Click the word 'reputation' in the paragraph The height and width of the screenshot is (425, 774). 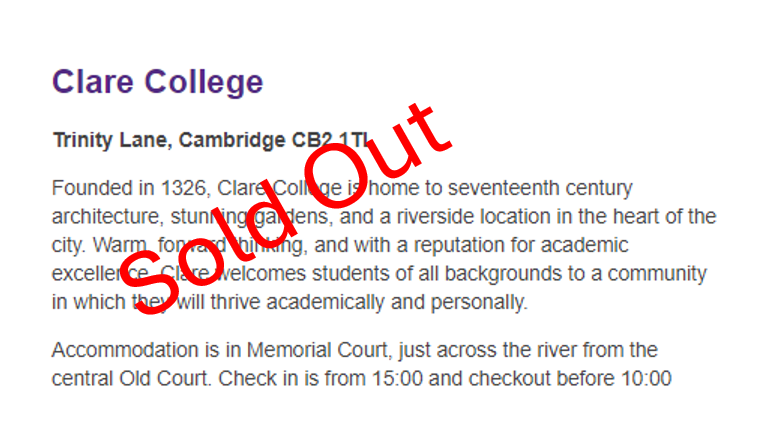click(458, 245)
